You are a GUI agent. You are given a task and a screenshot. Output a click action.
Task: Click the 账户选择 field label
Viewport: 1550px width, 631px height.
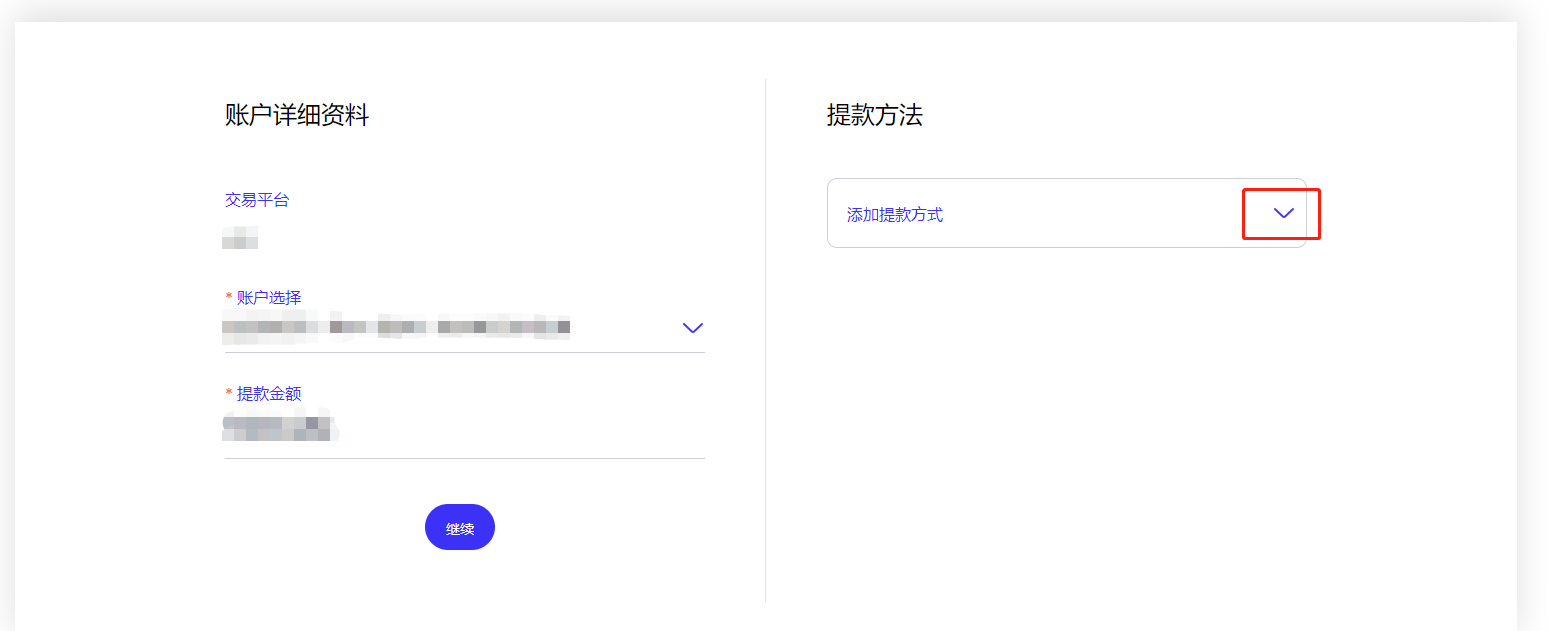tap(268, 297)
